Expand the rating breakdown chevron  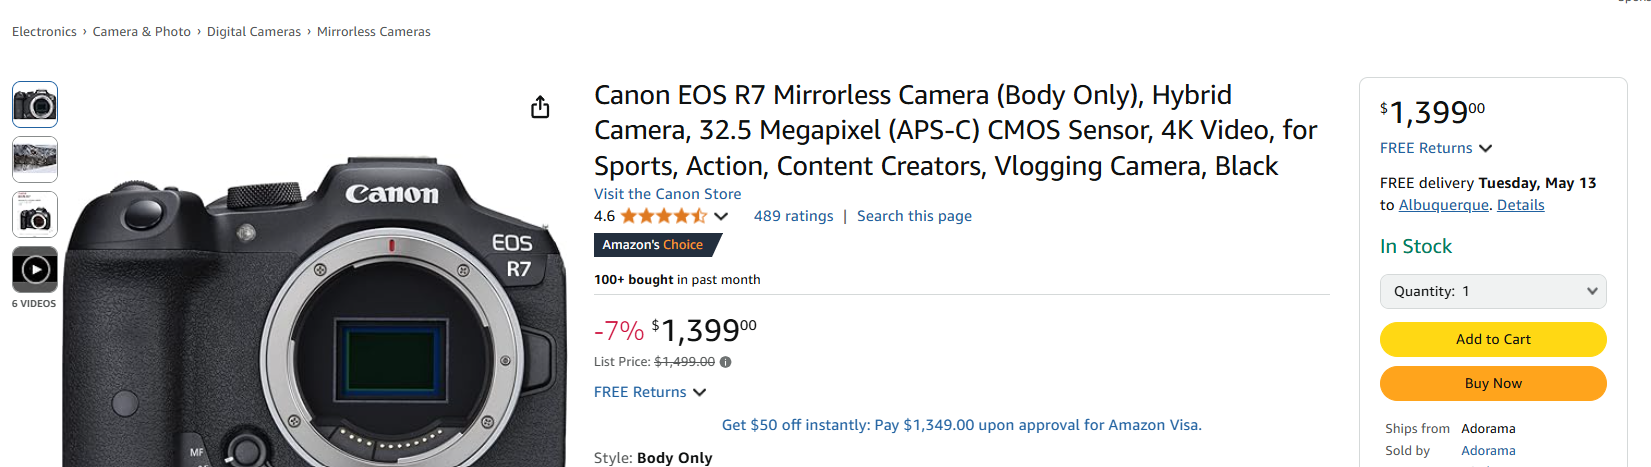[721, 216]
